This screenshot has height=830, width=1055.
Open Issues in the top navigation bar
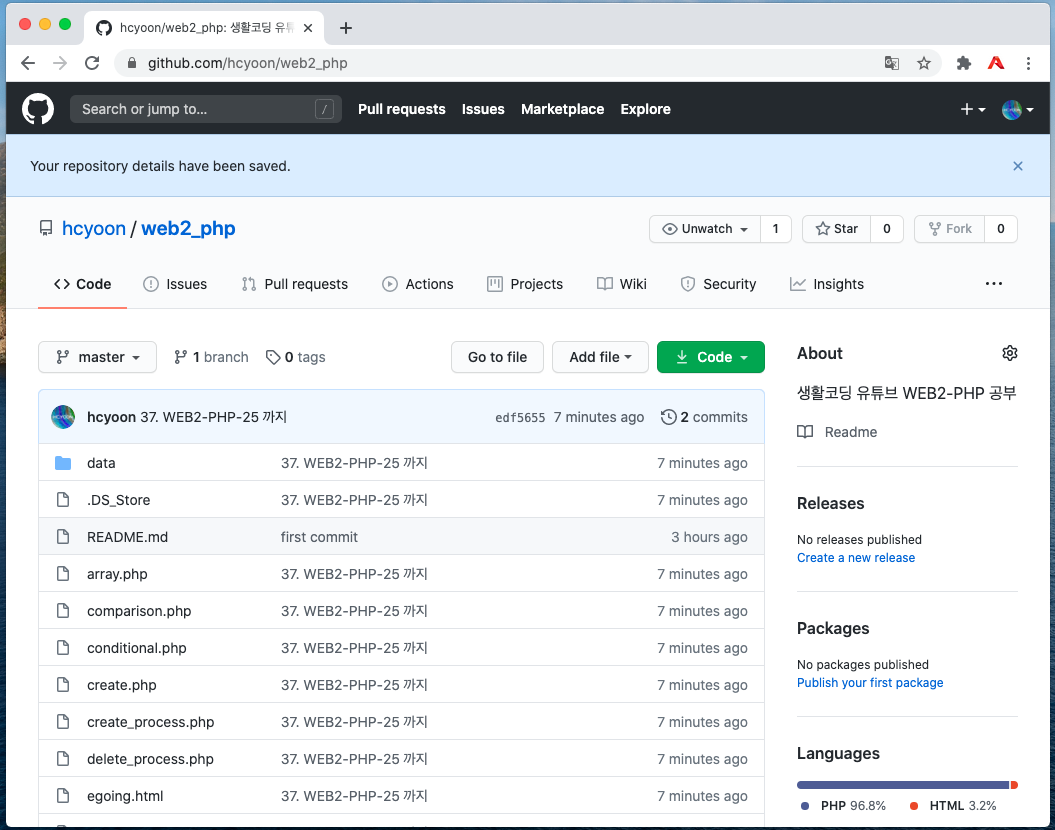pos(483,109)
